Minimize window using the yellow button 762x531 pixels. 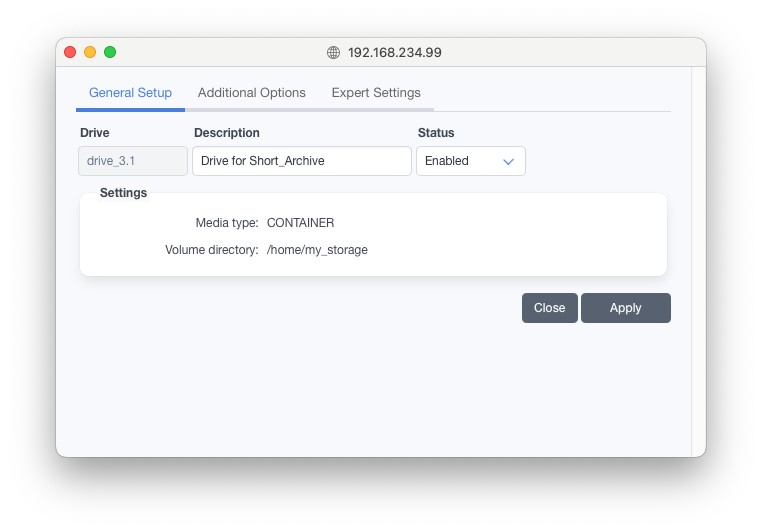(90, 52)
